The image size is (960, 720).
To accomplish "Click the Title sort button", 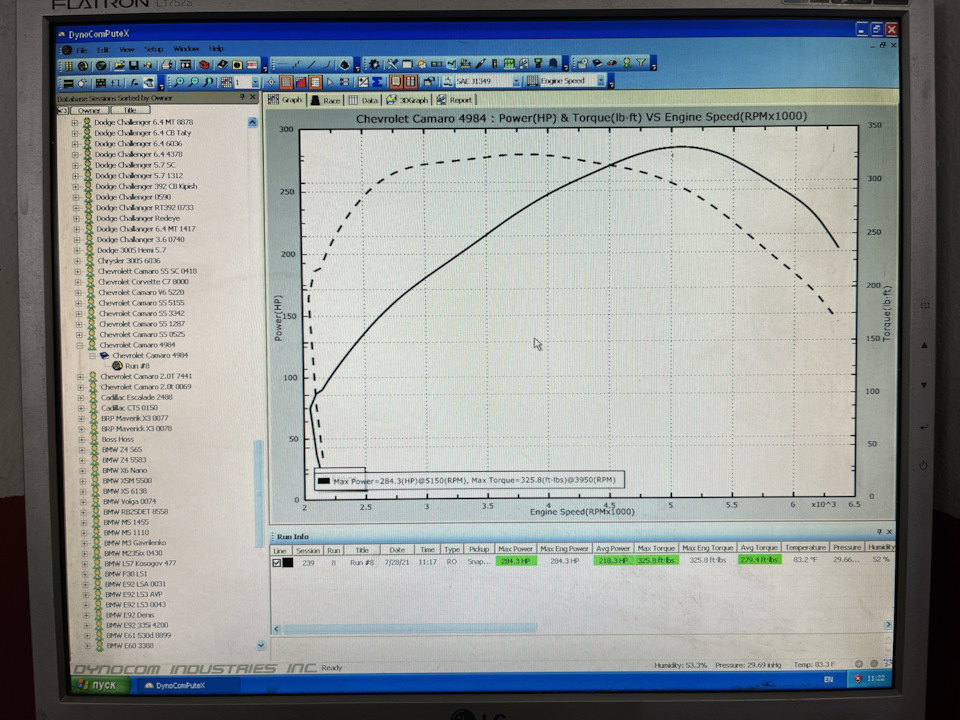I will 130,110.
